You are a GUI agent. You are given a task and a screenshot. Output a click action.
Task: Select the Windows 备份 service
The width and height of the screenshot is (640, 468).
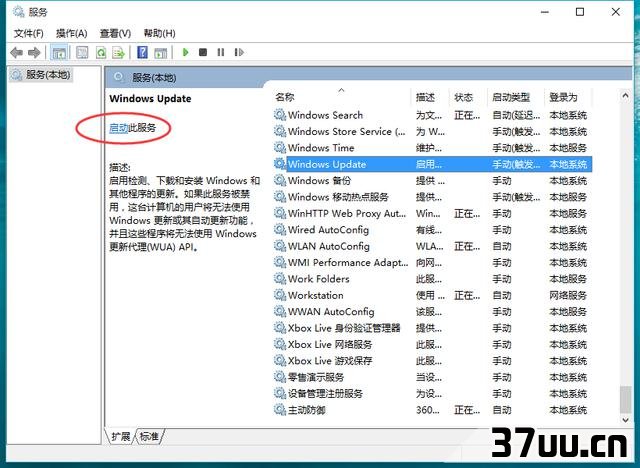point(319,181)
